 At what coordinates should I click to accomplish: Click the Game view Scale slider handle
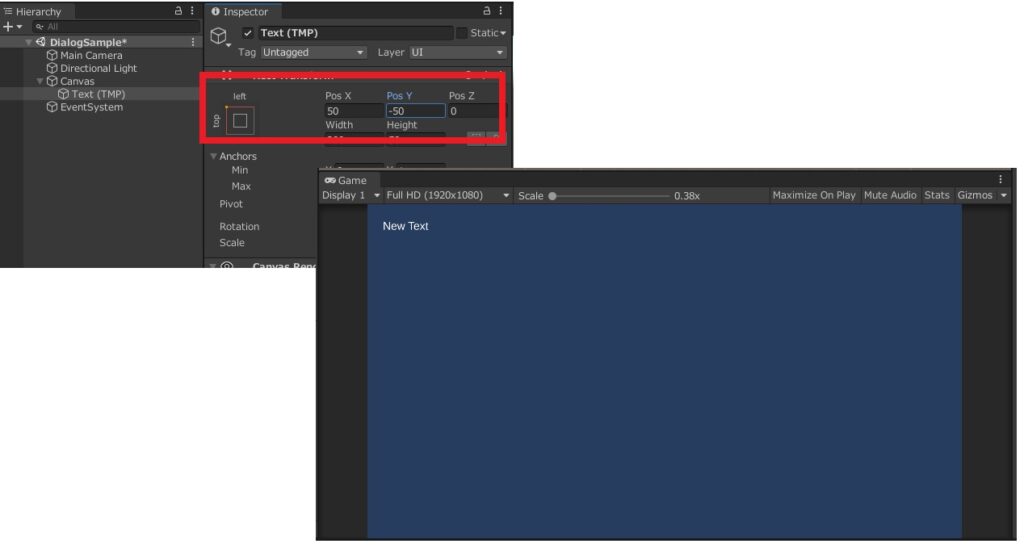[552, 196]
